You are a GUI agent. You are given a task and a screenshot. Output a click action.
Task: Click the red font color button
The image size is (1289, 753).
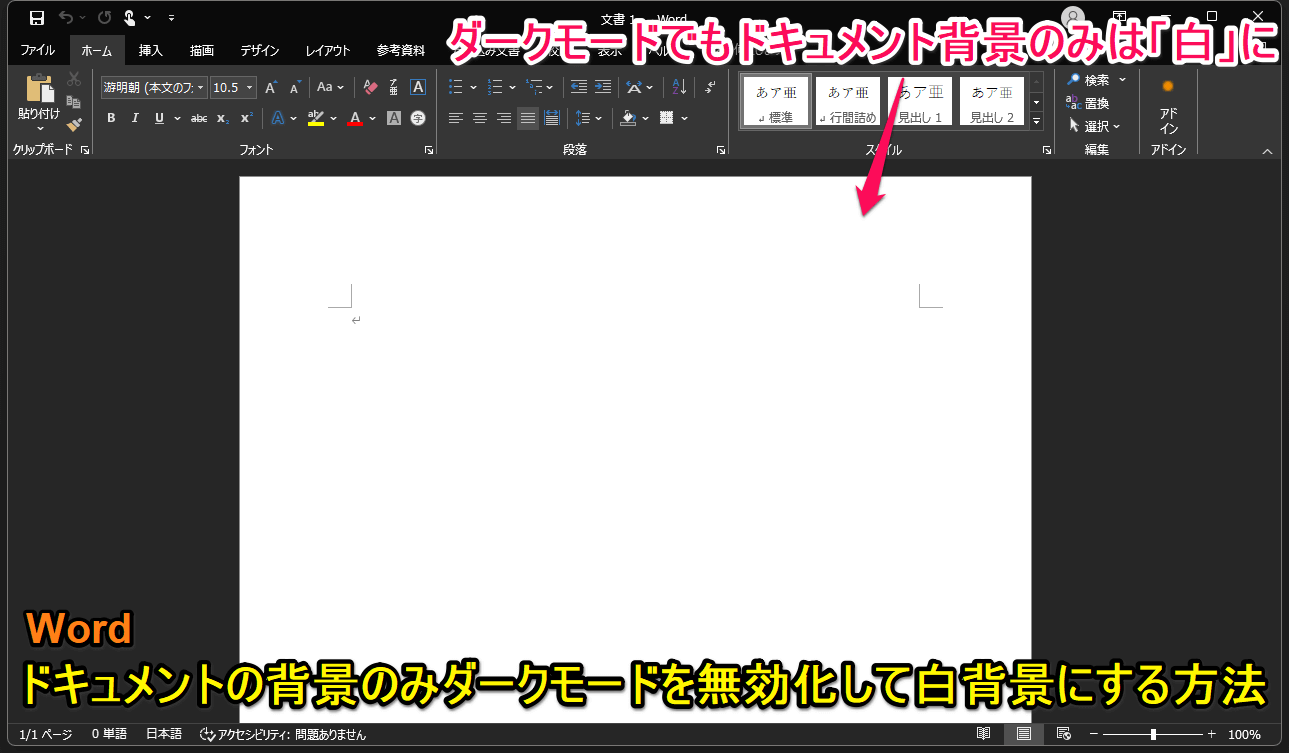click(x=355, y=118)
